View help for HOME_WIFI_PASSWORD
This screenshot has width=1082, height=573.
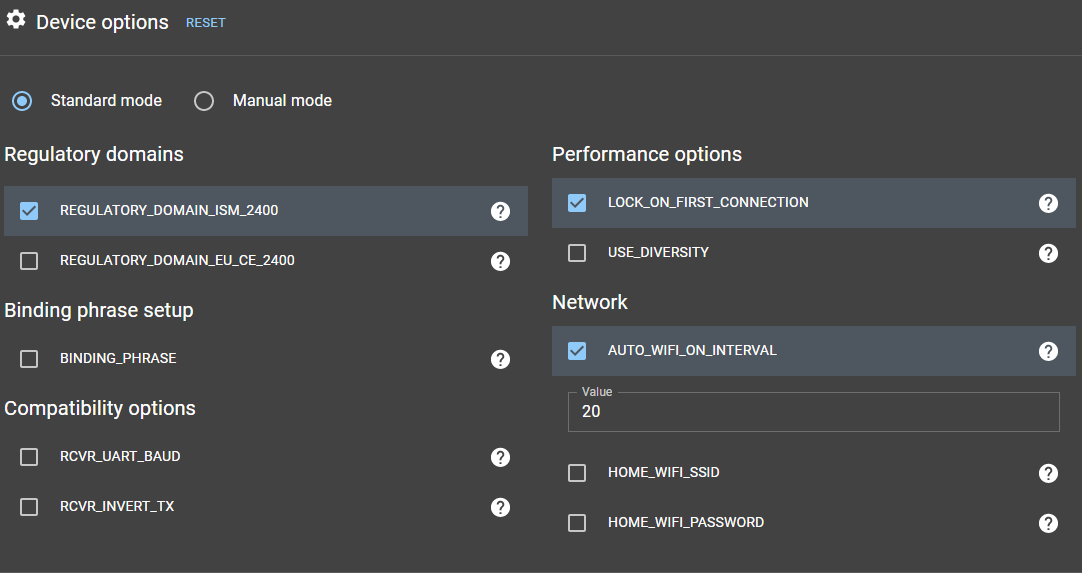pos(1048,523)
